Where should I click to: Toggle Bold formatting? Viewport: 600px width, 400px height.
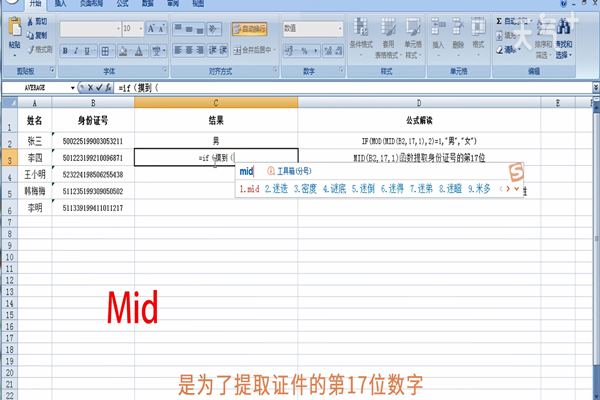(65, 51)
